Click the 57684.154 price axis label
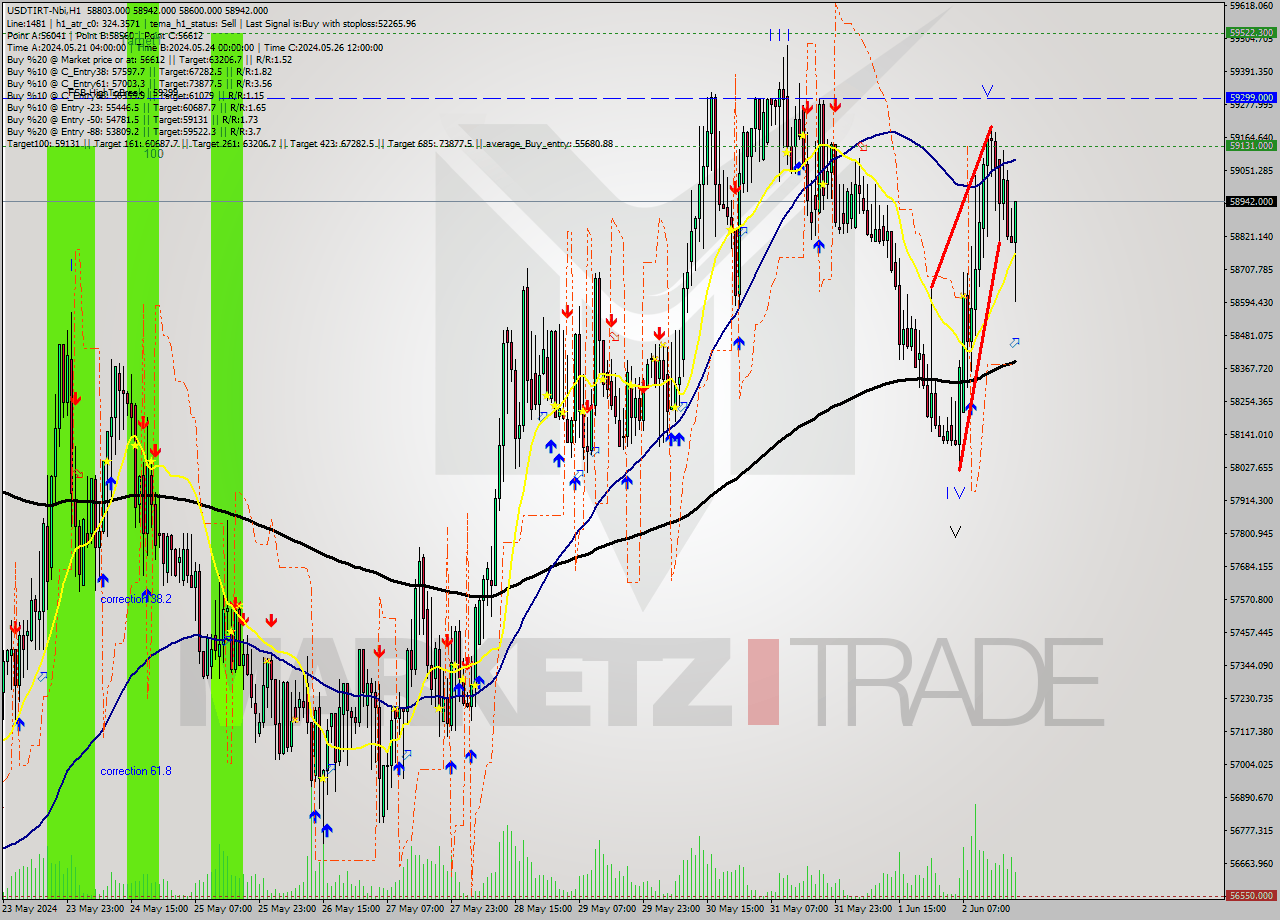Image resolution: width=1280 pixels, height=920 pixels. tap(1252, 567)
